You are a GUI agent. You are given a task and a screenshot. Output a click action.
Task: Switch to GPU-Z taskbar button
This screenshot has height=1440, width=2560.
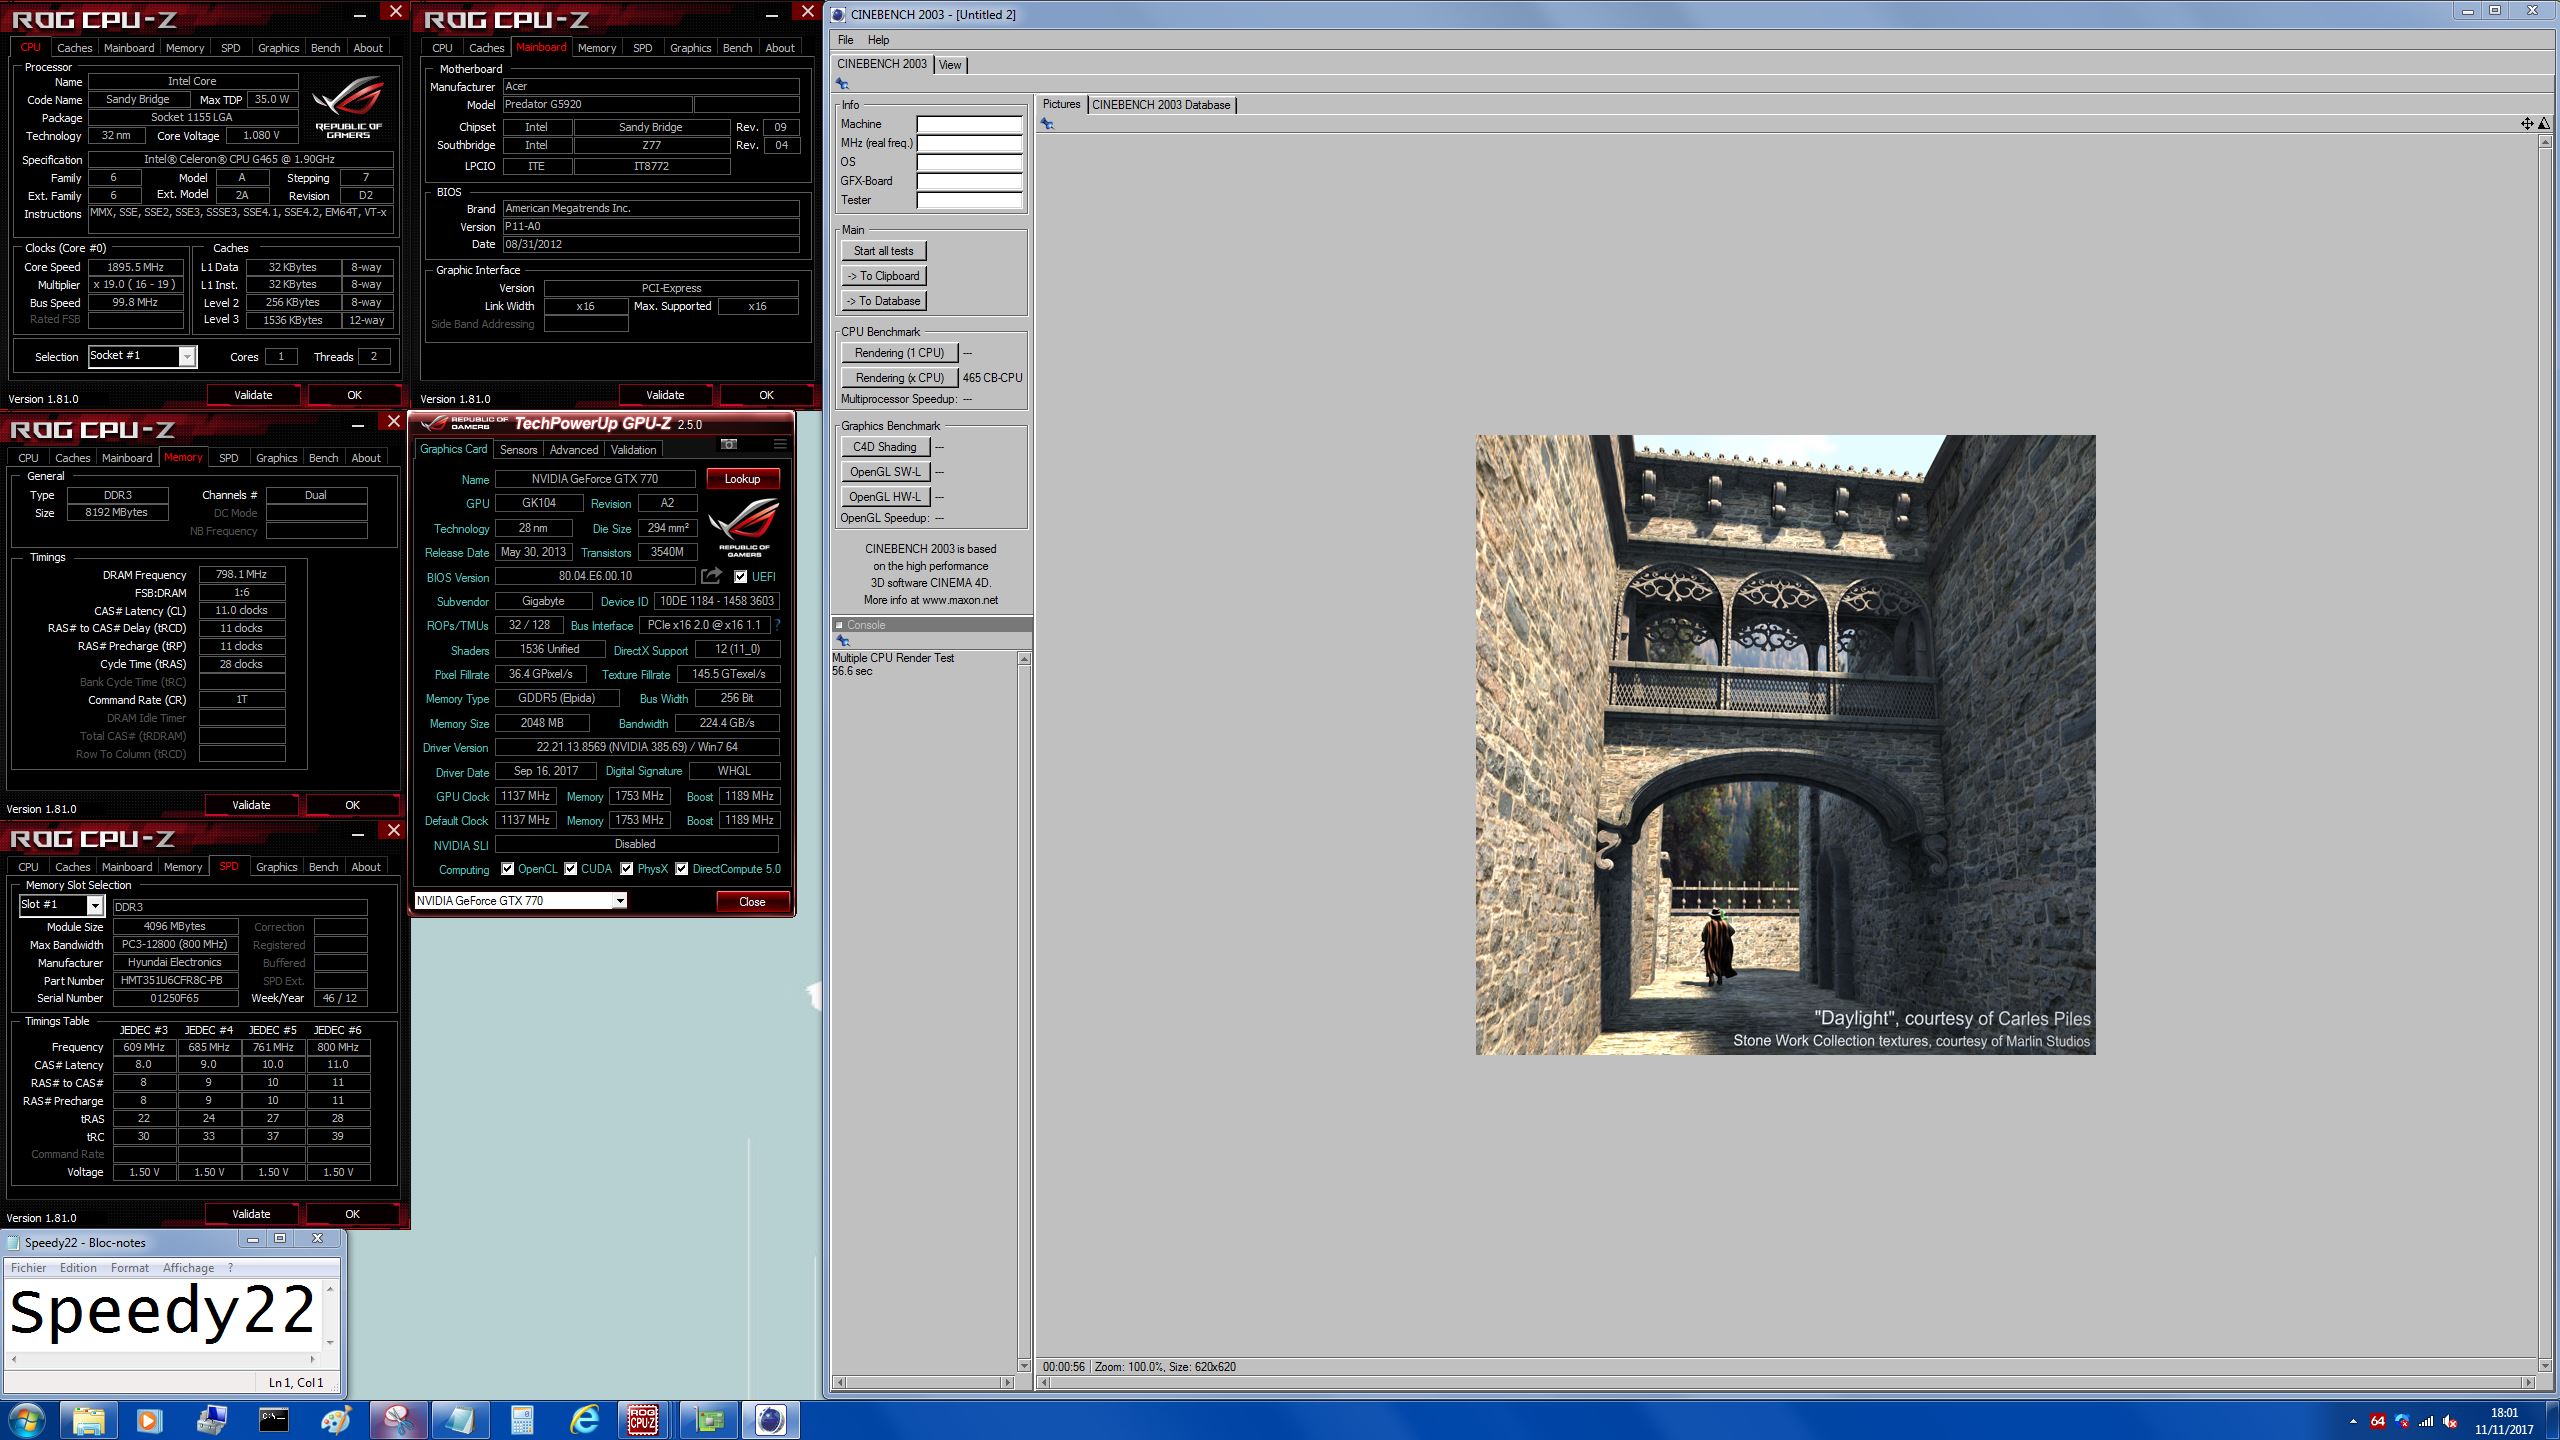click(x=708, y=1420)
